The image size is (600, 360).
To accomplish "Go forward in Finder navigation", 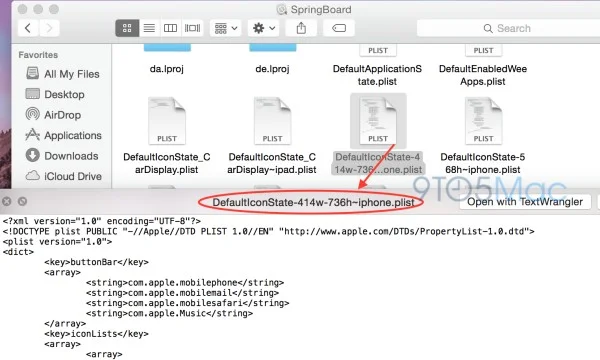I will pos(49,28).
